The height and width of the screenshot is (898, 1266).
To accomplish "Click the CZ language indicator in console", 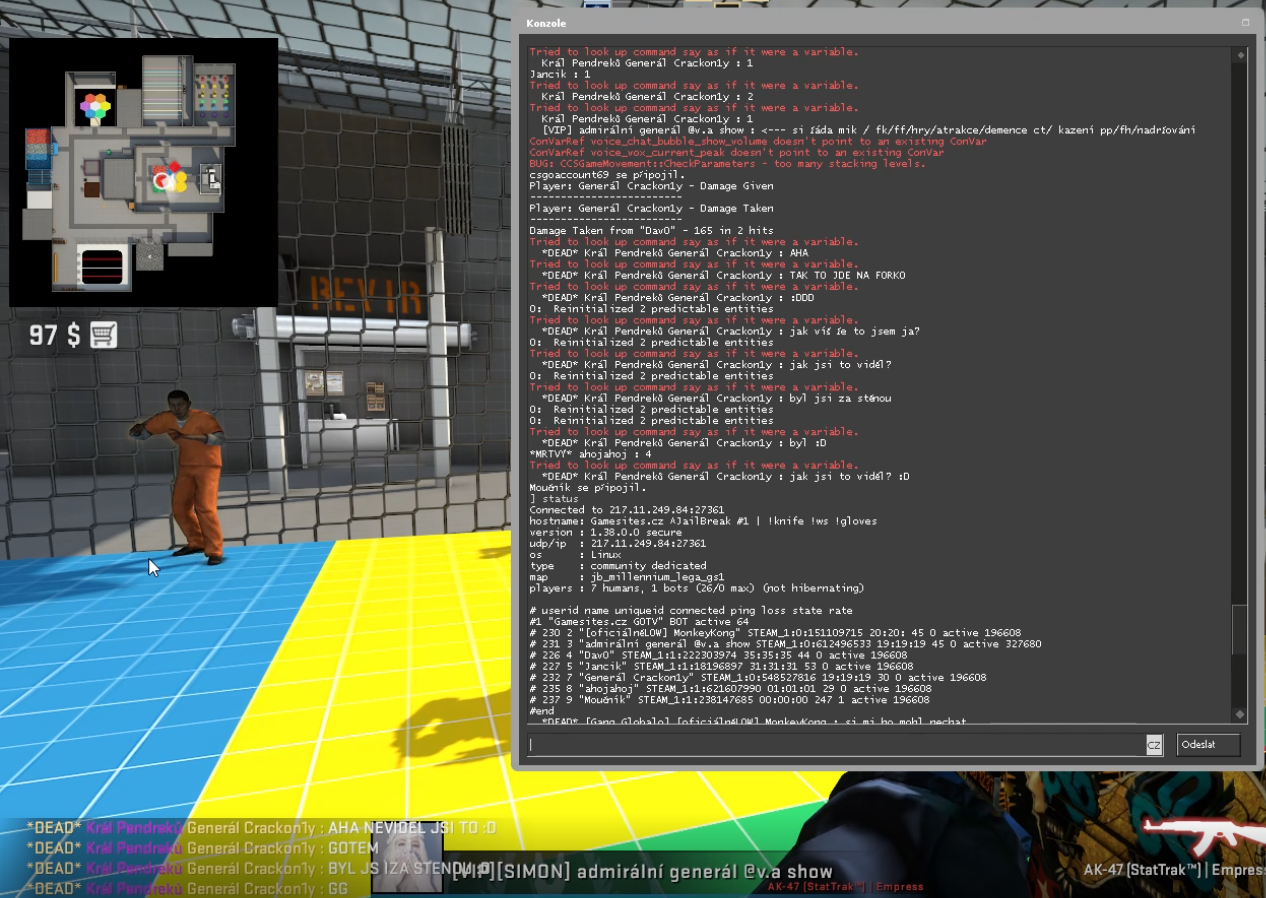I will (1154, 745).
